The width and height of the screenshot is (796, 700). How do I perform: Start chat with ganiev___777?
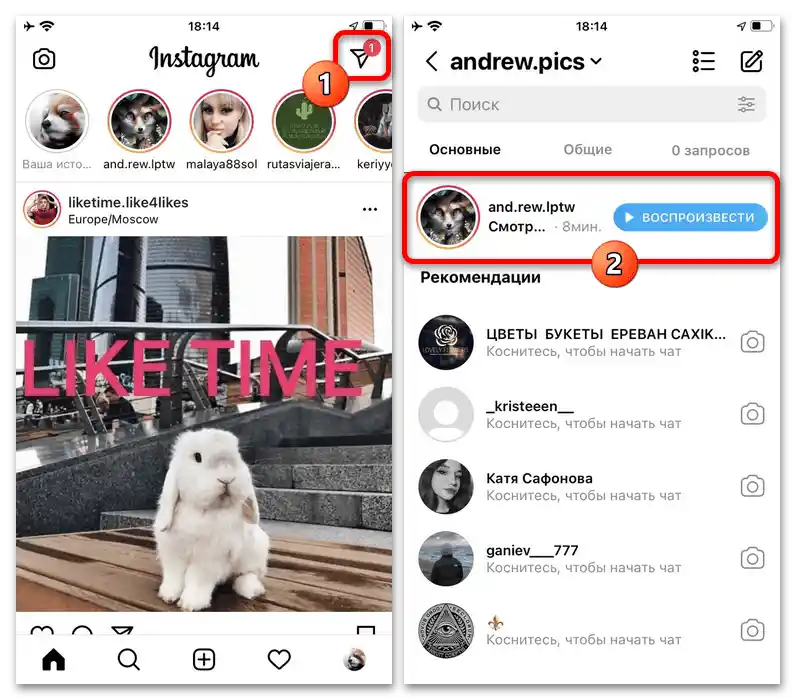tap(584, 558)
